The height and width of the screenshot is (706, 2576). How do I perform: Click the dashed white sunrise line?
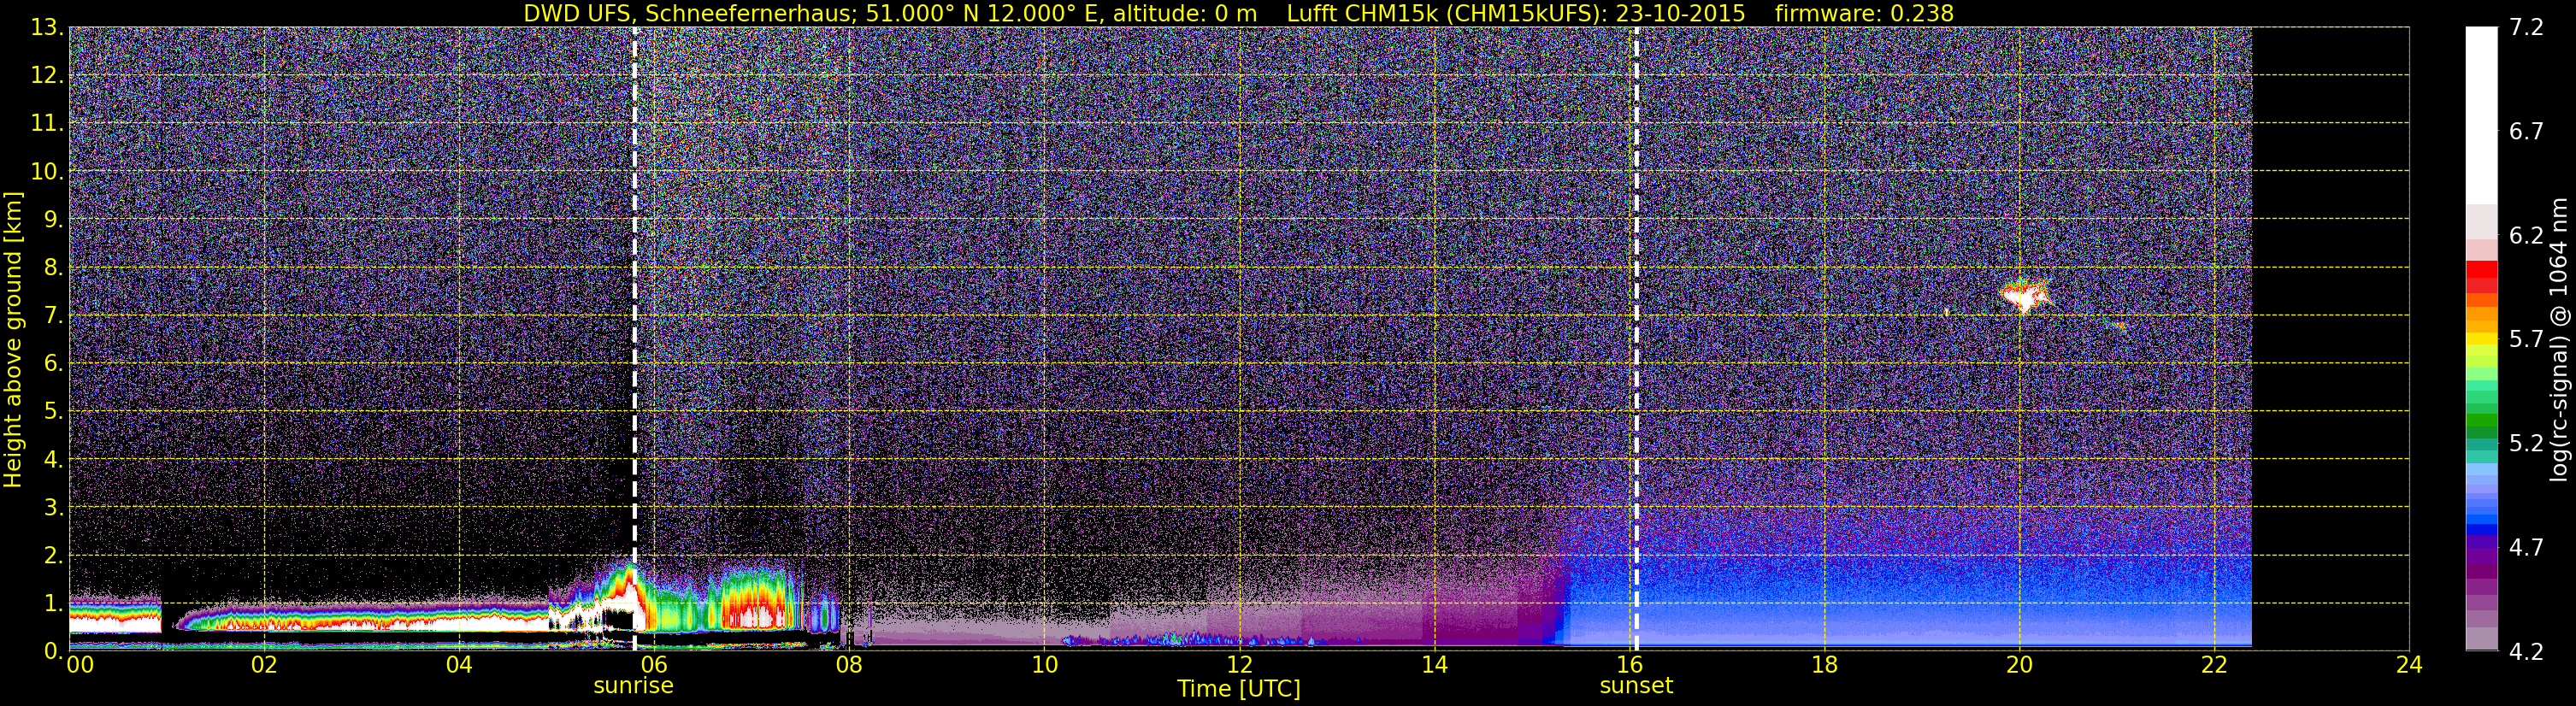coord(634,339)
